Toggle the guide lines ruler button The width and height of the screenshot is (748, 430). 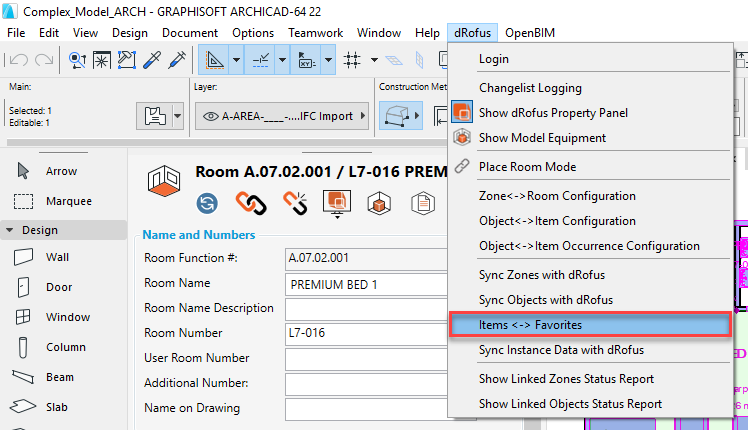pos(214,60)
